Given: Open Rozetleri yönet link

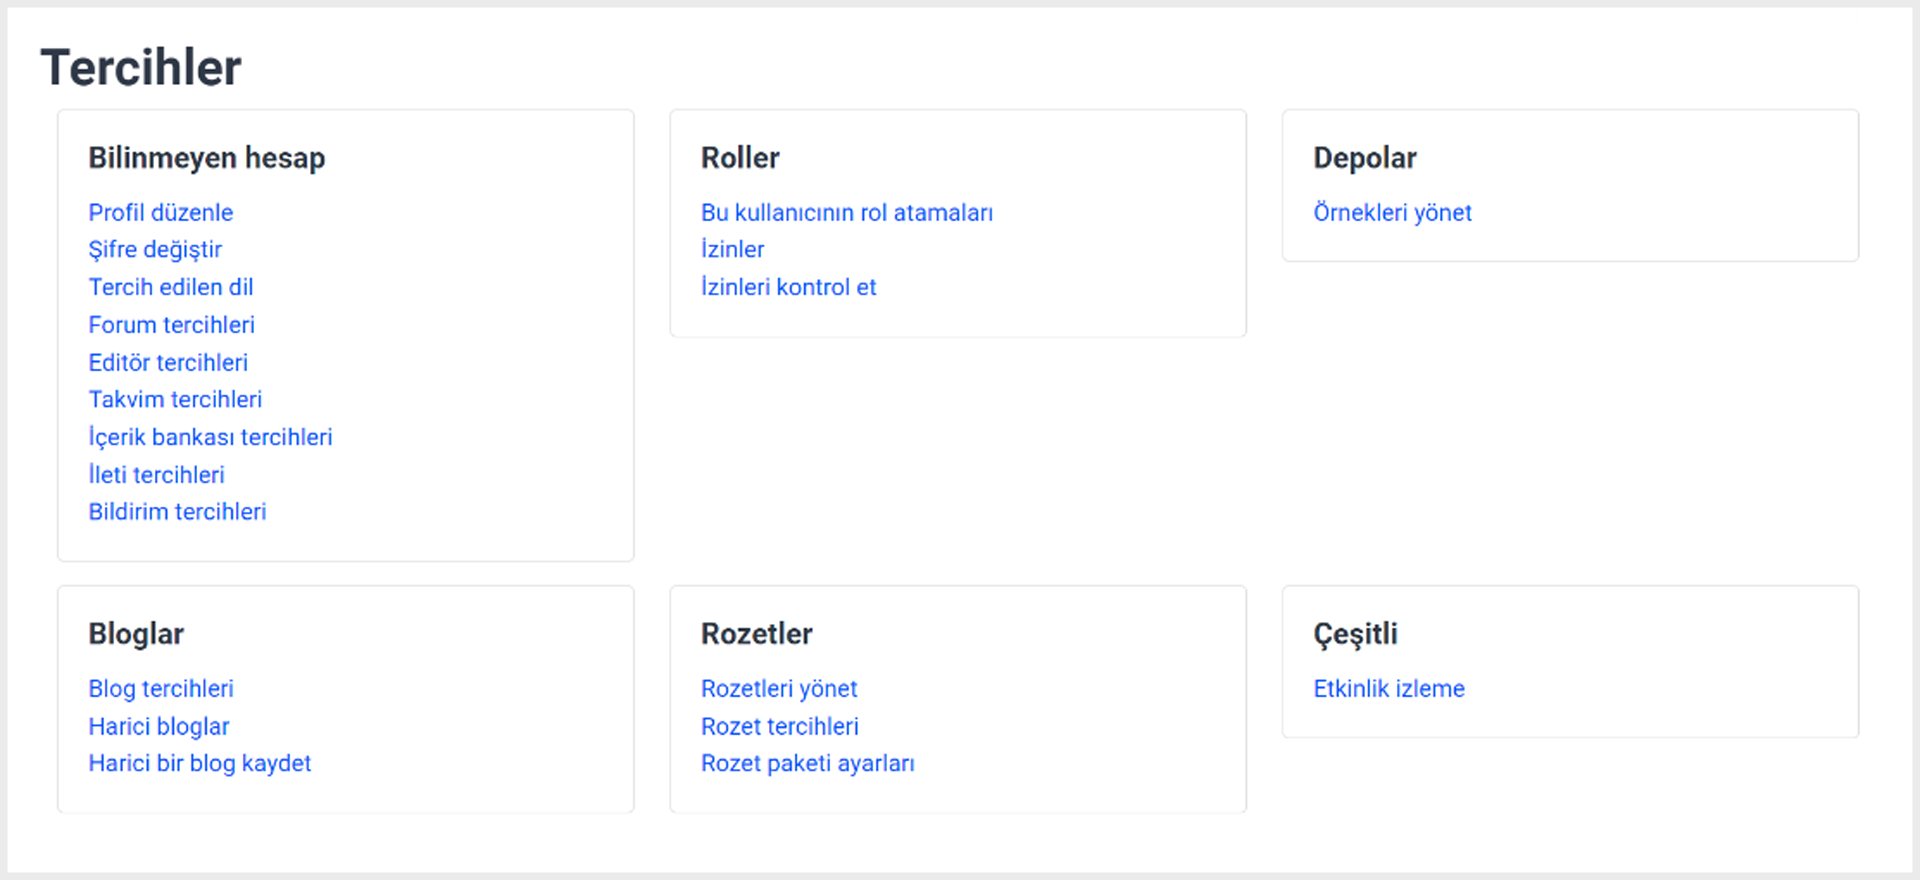Looking at the screenshot, I should (779, 689).
